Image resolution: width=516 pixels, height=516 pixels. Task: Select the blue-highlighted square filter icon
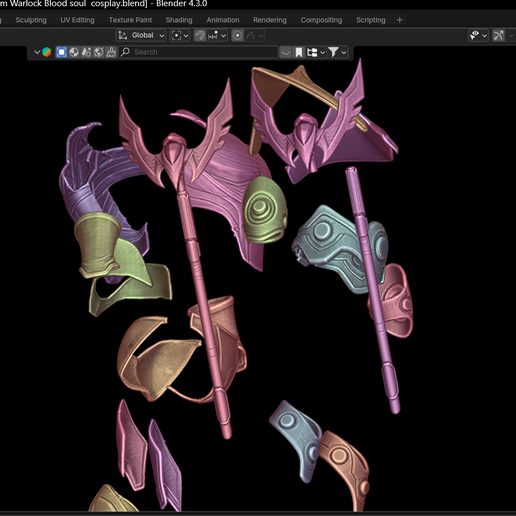[61, 52]
